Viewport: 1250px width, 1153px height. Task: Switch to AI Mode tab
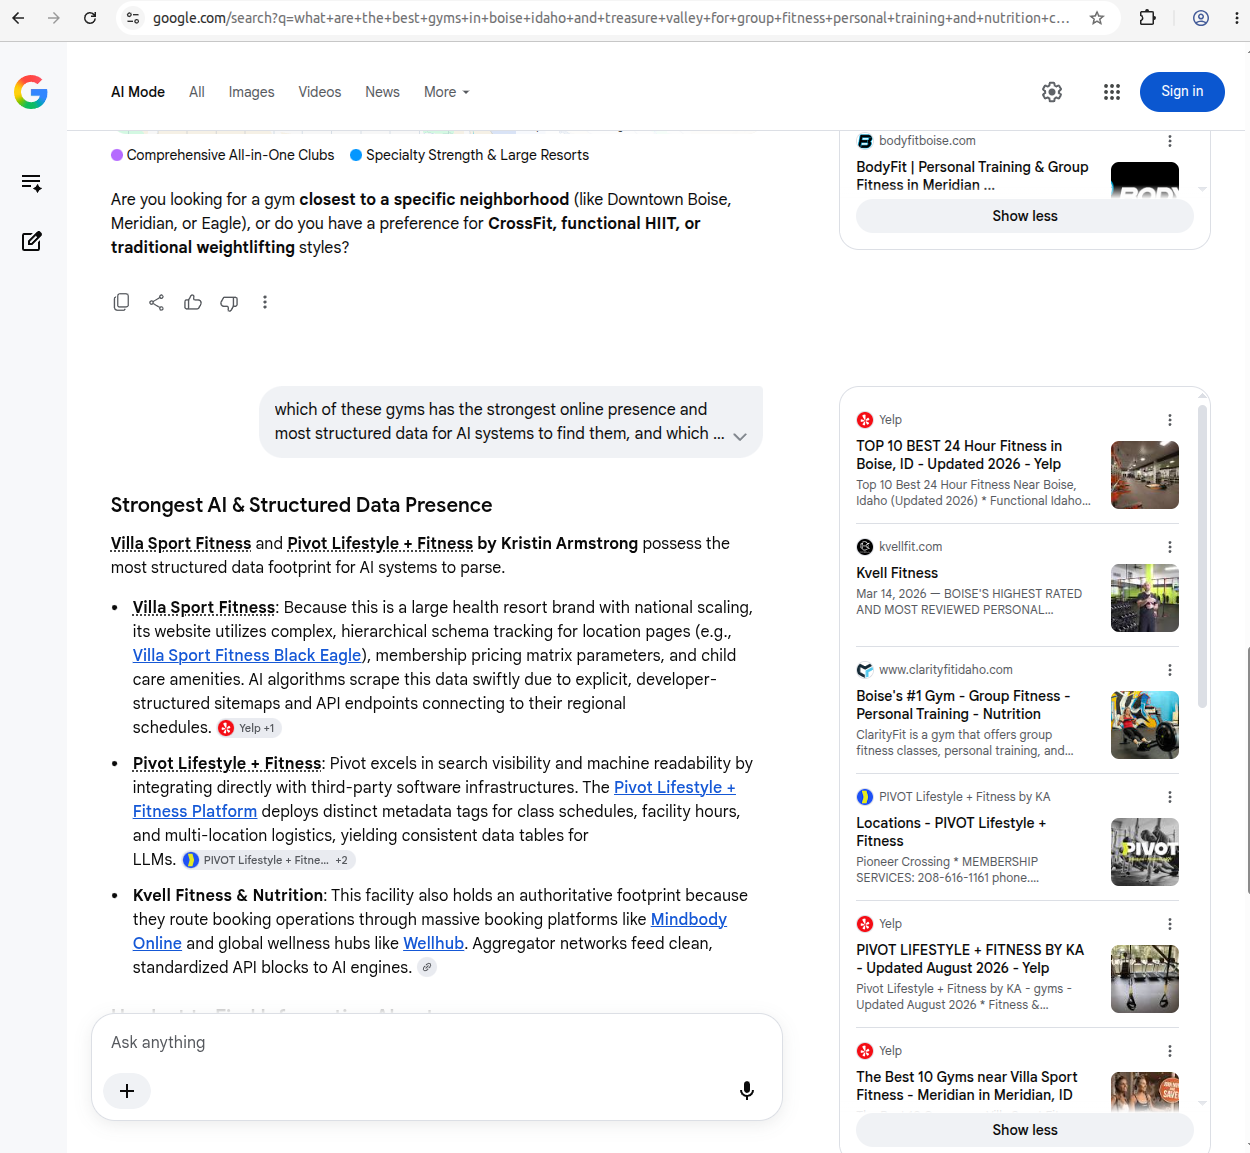coord(138,92)
